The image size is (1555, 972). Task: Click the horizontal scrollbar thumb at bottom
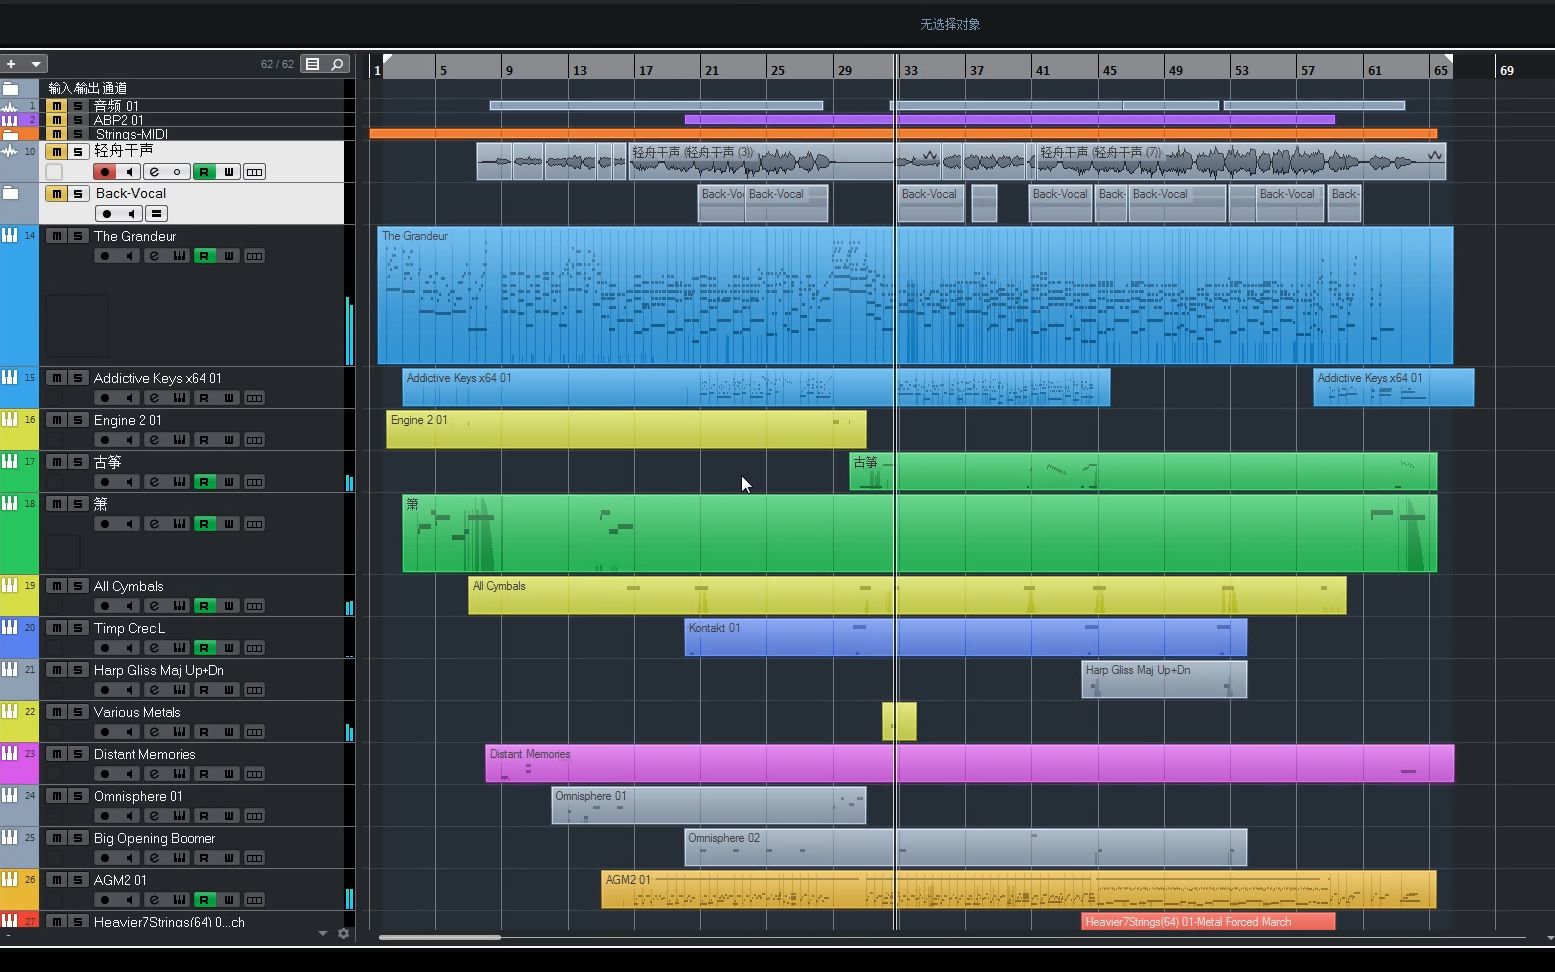click(440, 937)
